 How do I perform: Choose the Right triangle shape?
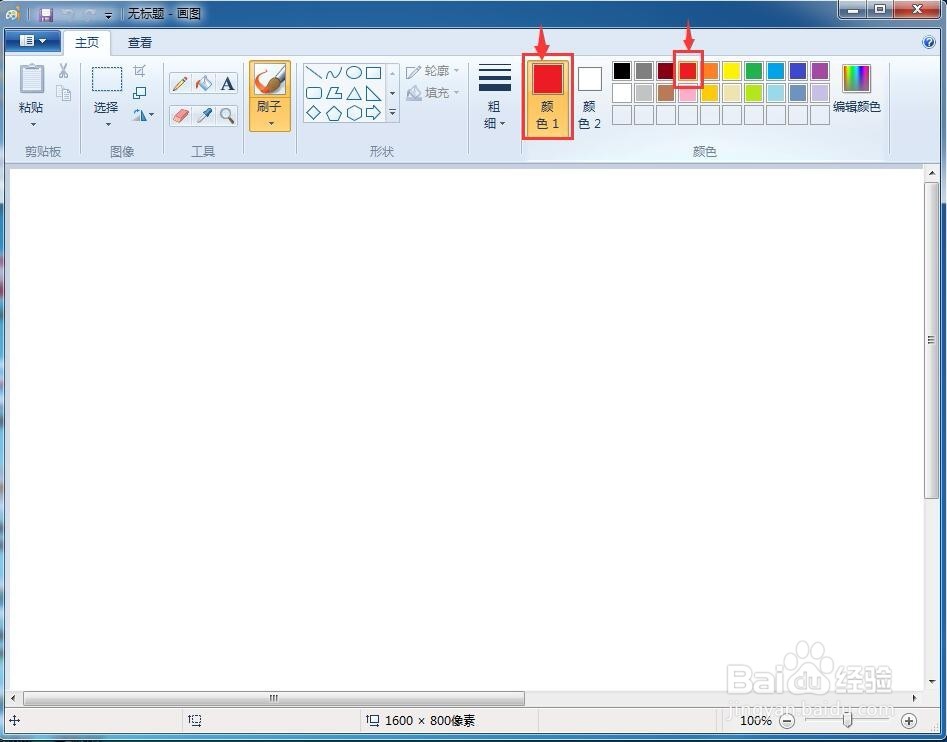tap(374, 93)
